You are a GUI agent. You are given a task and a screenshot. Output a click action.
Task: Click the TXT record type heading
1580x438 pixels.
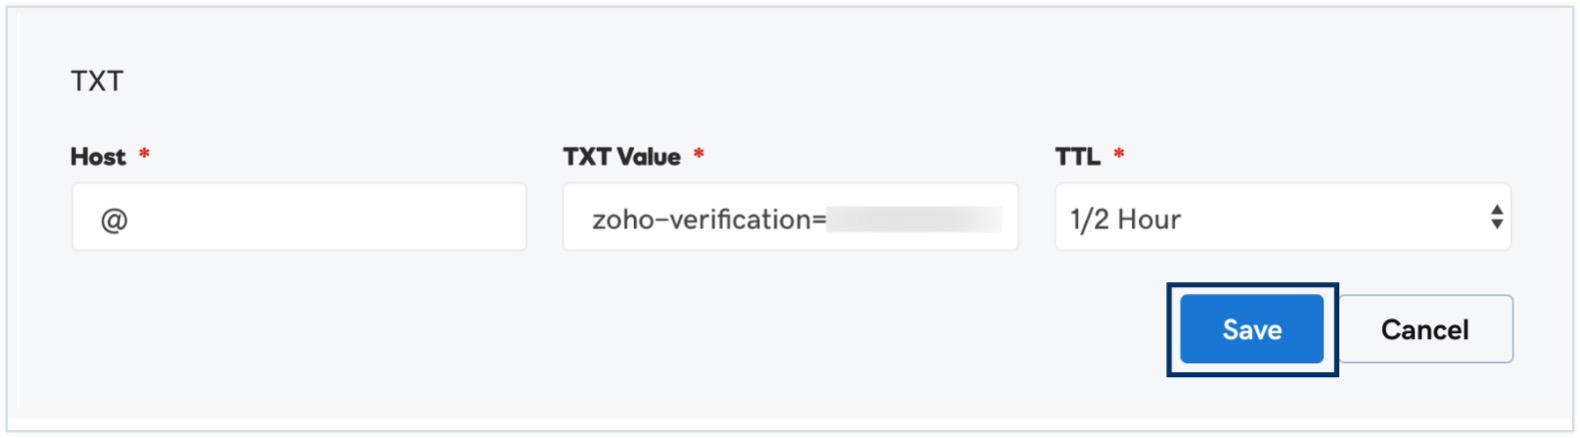click(97, 81)
